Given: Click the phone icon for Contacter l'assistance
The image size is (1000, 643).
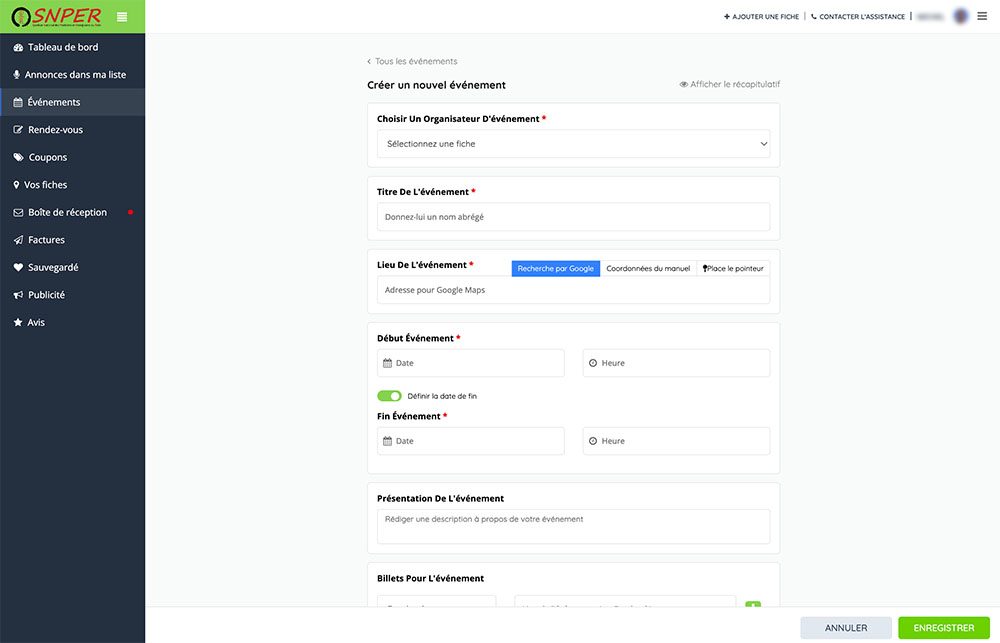Looking at the screenshot, I should (813, 17).
